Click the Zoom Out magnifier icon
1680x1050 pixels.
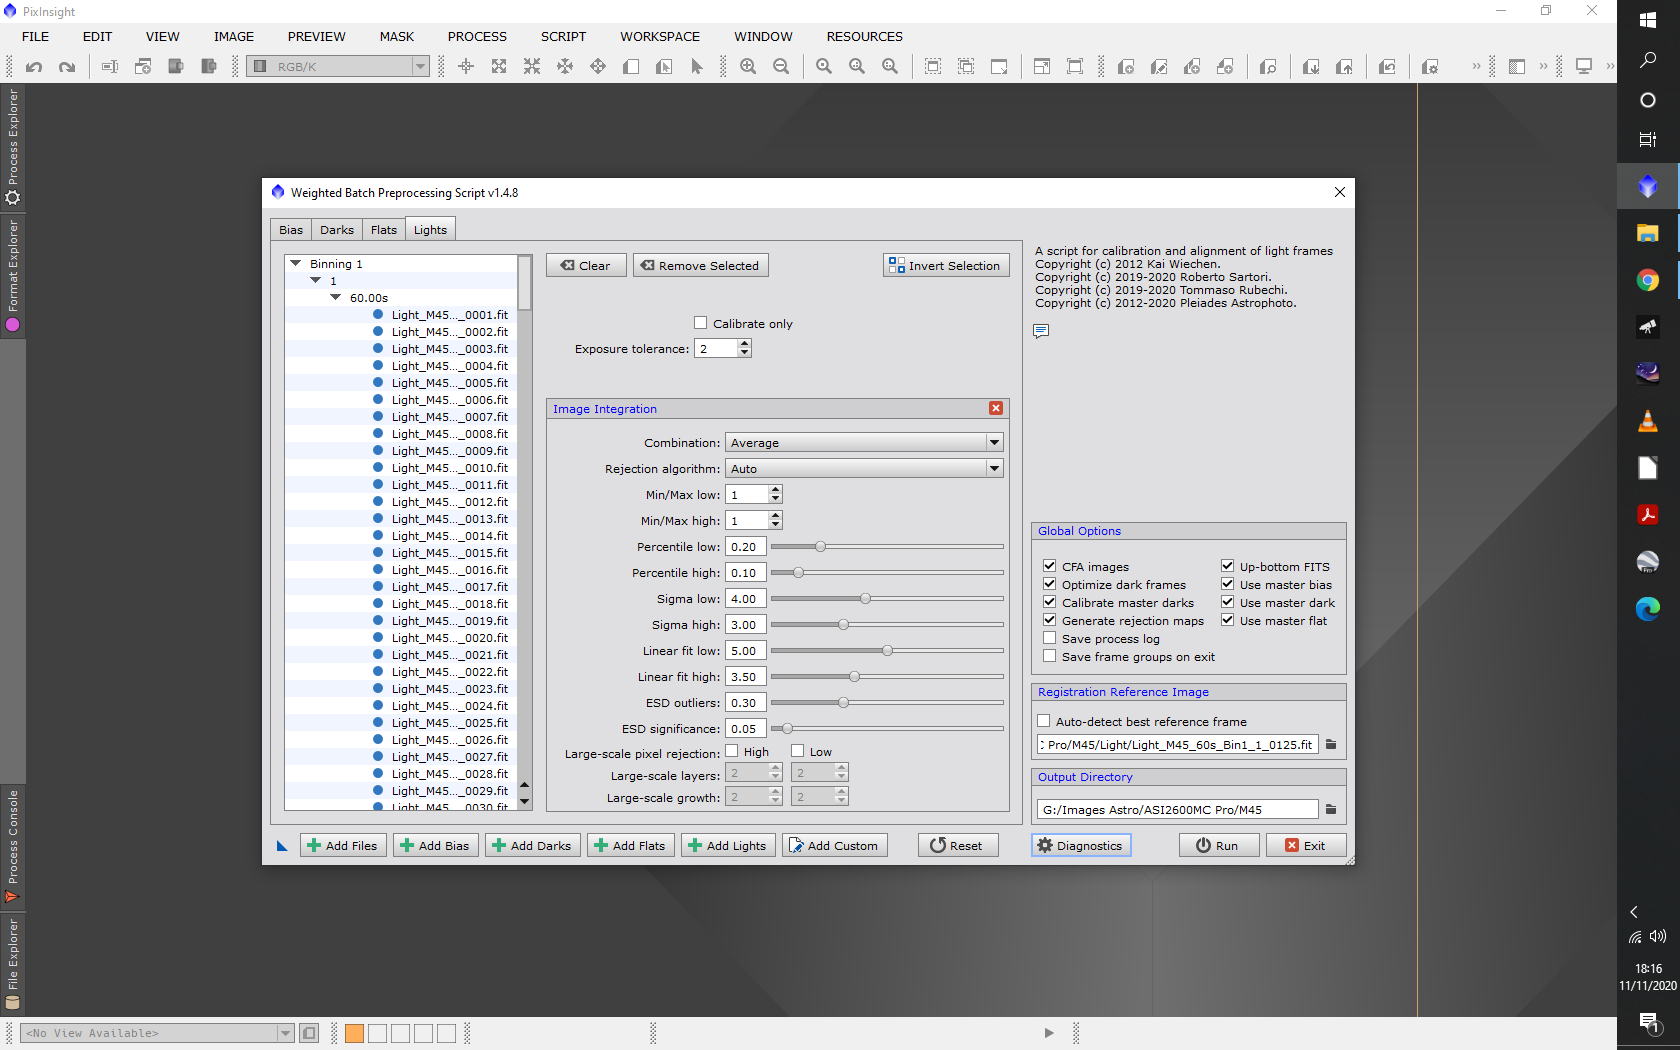point(781,67)
